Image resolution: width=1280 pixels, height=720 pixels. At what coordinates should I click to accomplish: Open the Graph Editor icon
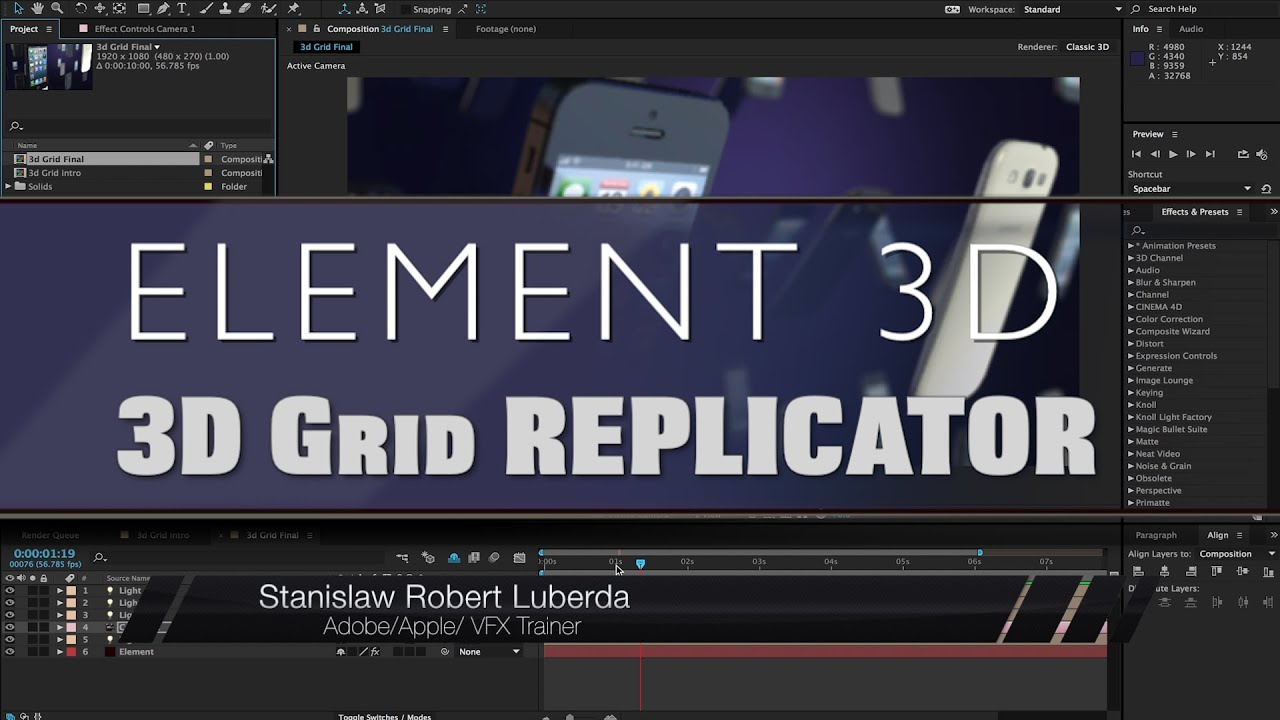(519, 557)
